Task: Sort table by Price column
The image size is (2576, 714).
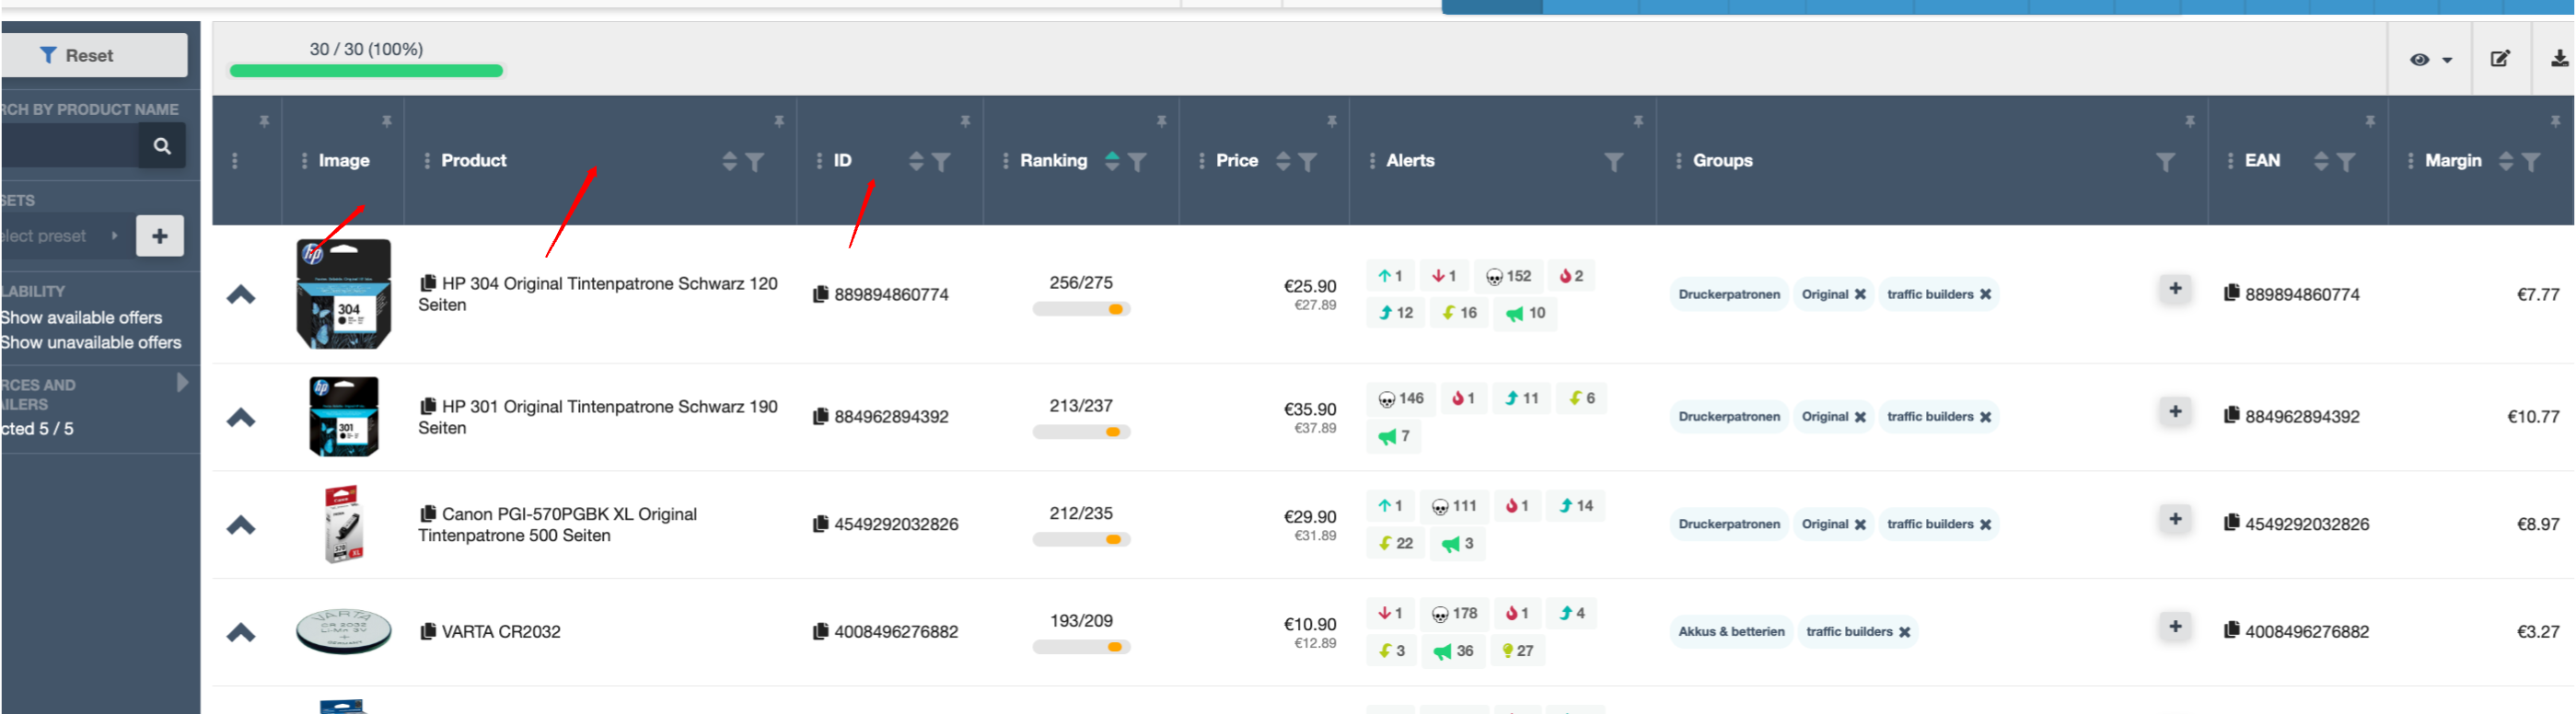Action: [1283, 161]
